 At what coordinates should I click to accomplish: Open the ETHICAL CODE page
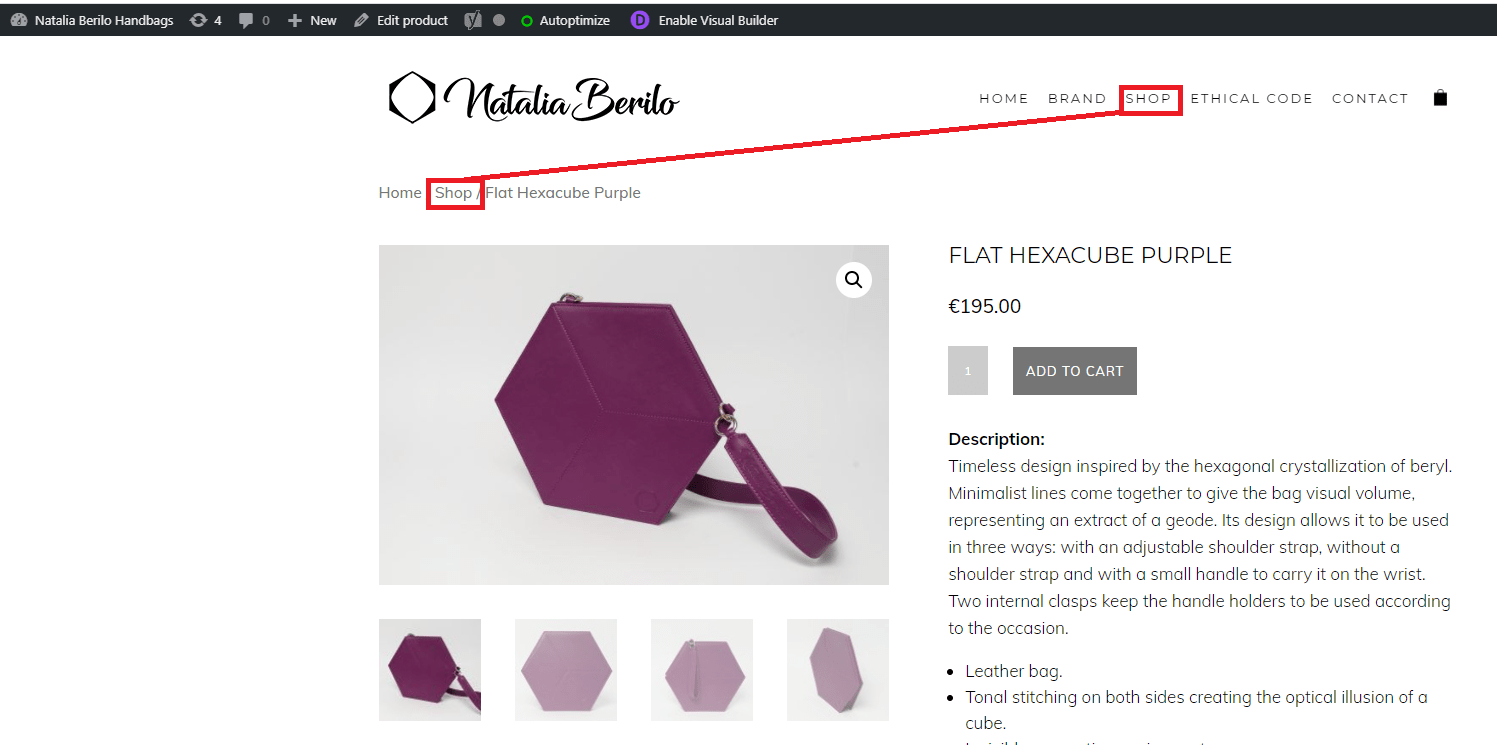coord(1251,98)
